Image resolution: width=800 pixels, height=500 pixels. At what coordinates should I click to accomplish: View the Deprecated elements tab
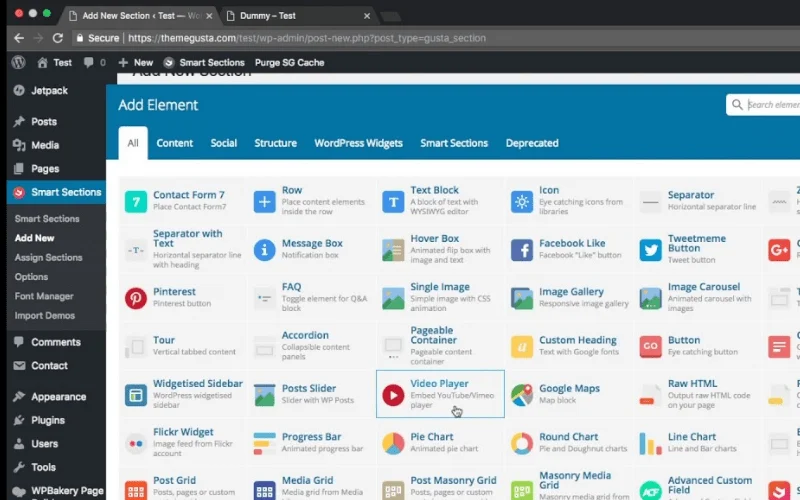click(532, 143)
